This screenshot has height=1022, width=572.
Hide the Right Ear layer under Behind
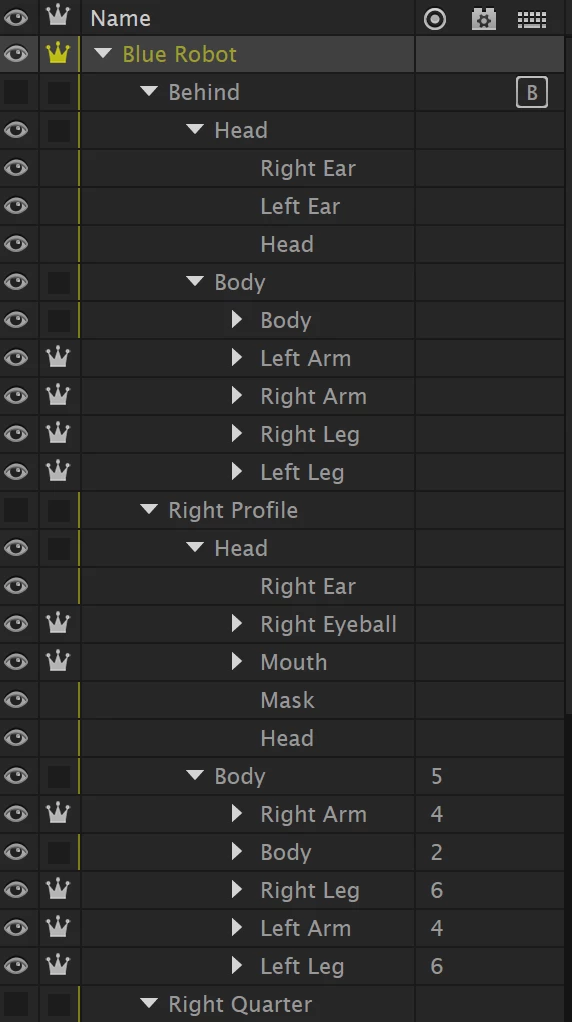16,168
